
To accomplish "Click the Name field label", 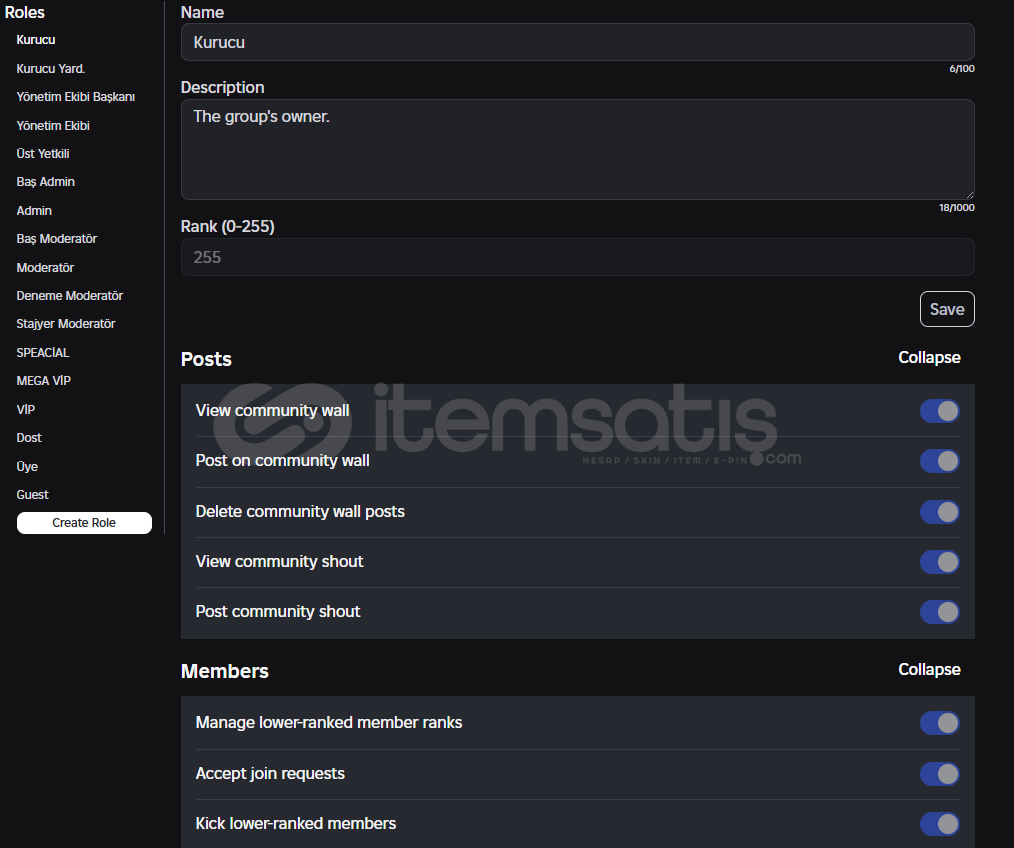I will click(x=202, y=12).
